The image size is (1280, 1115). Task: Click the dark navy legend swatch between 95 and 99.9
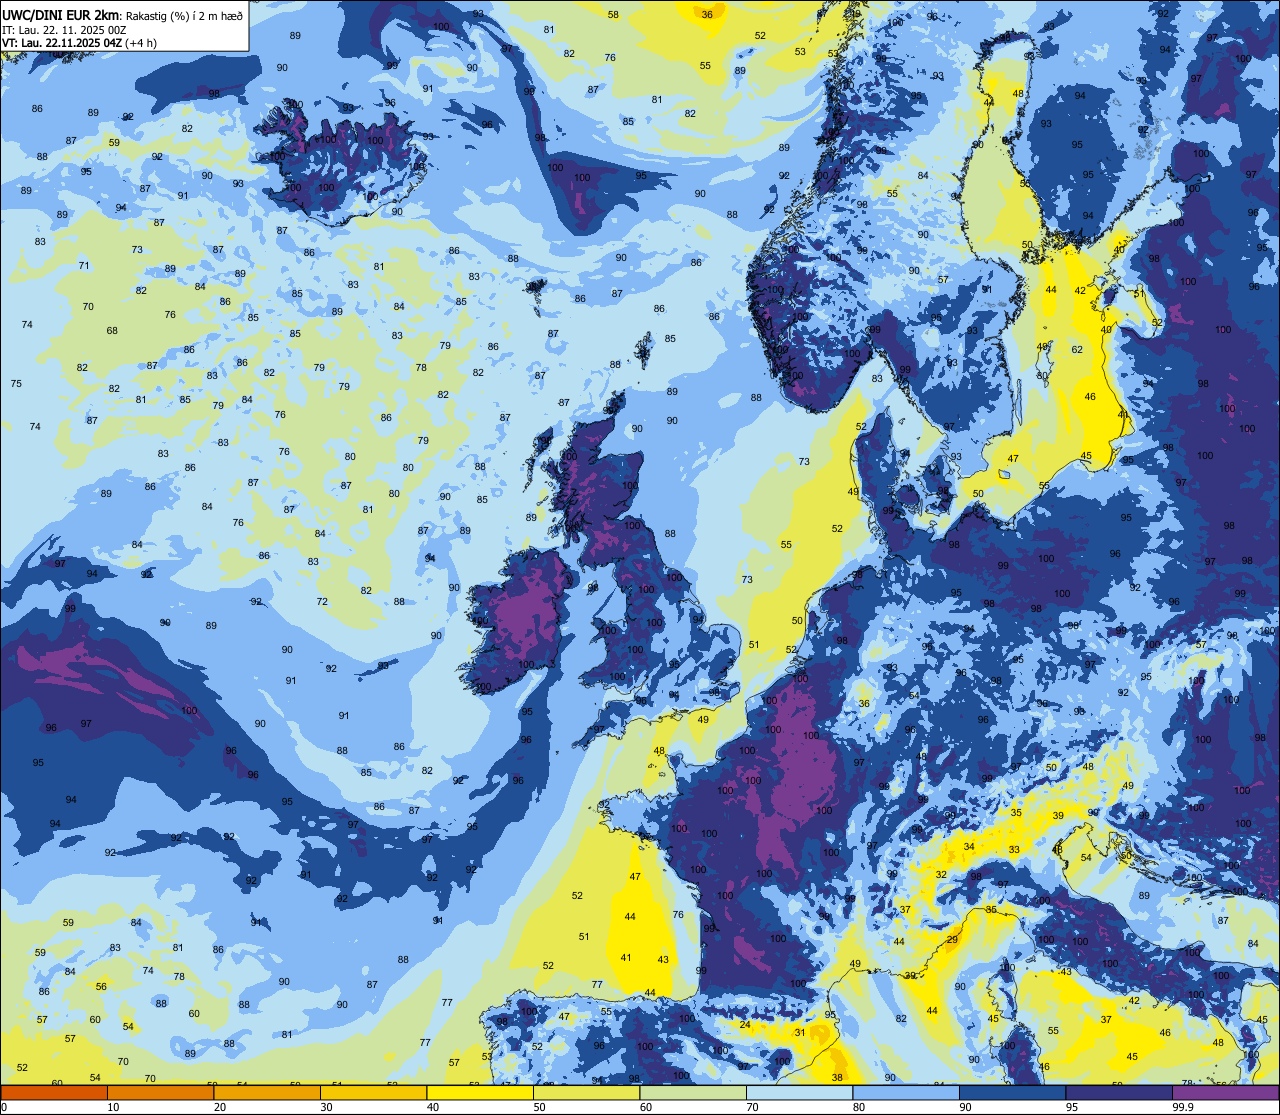coord(1119,1092)
